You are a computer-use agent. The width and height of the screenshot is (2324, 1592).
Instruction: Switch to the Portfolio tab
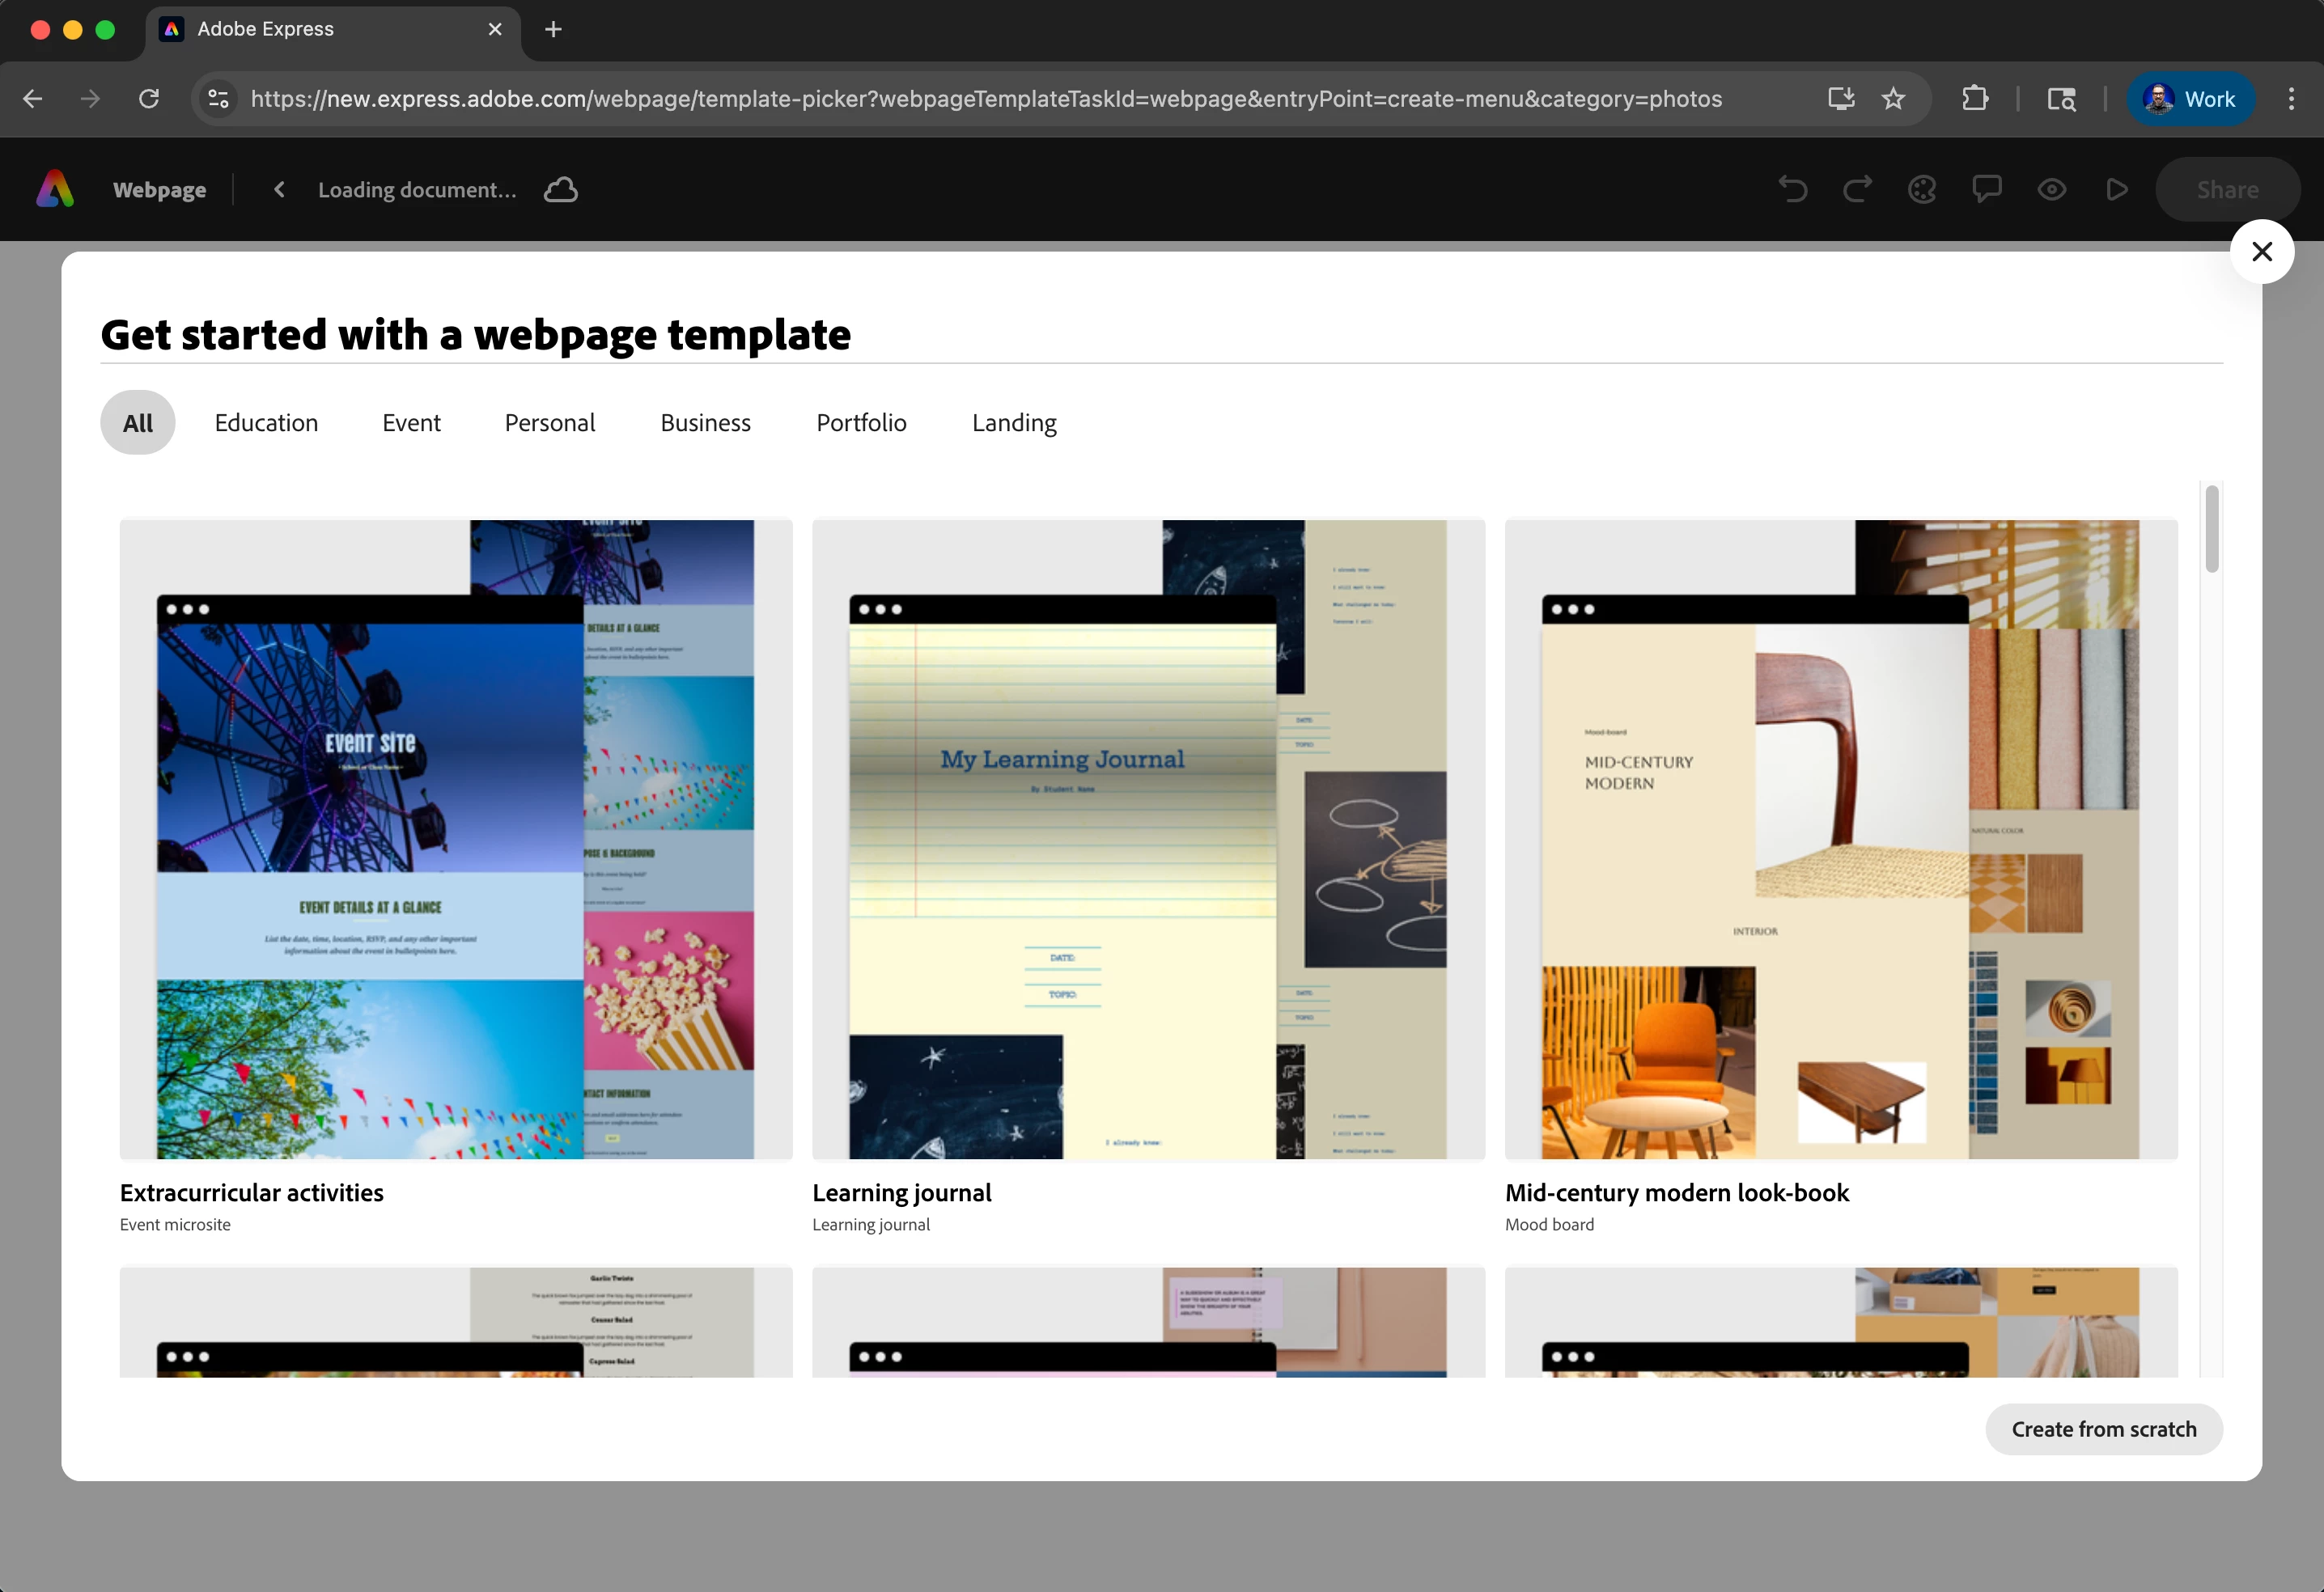pyautogui.click(x=861, y=423)
